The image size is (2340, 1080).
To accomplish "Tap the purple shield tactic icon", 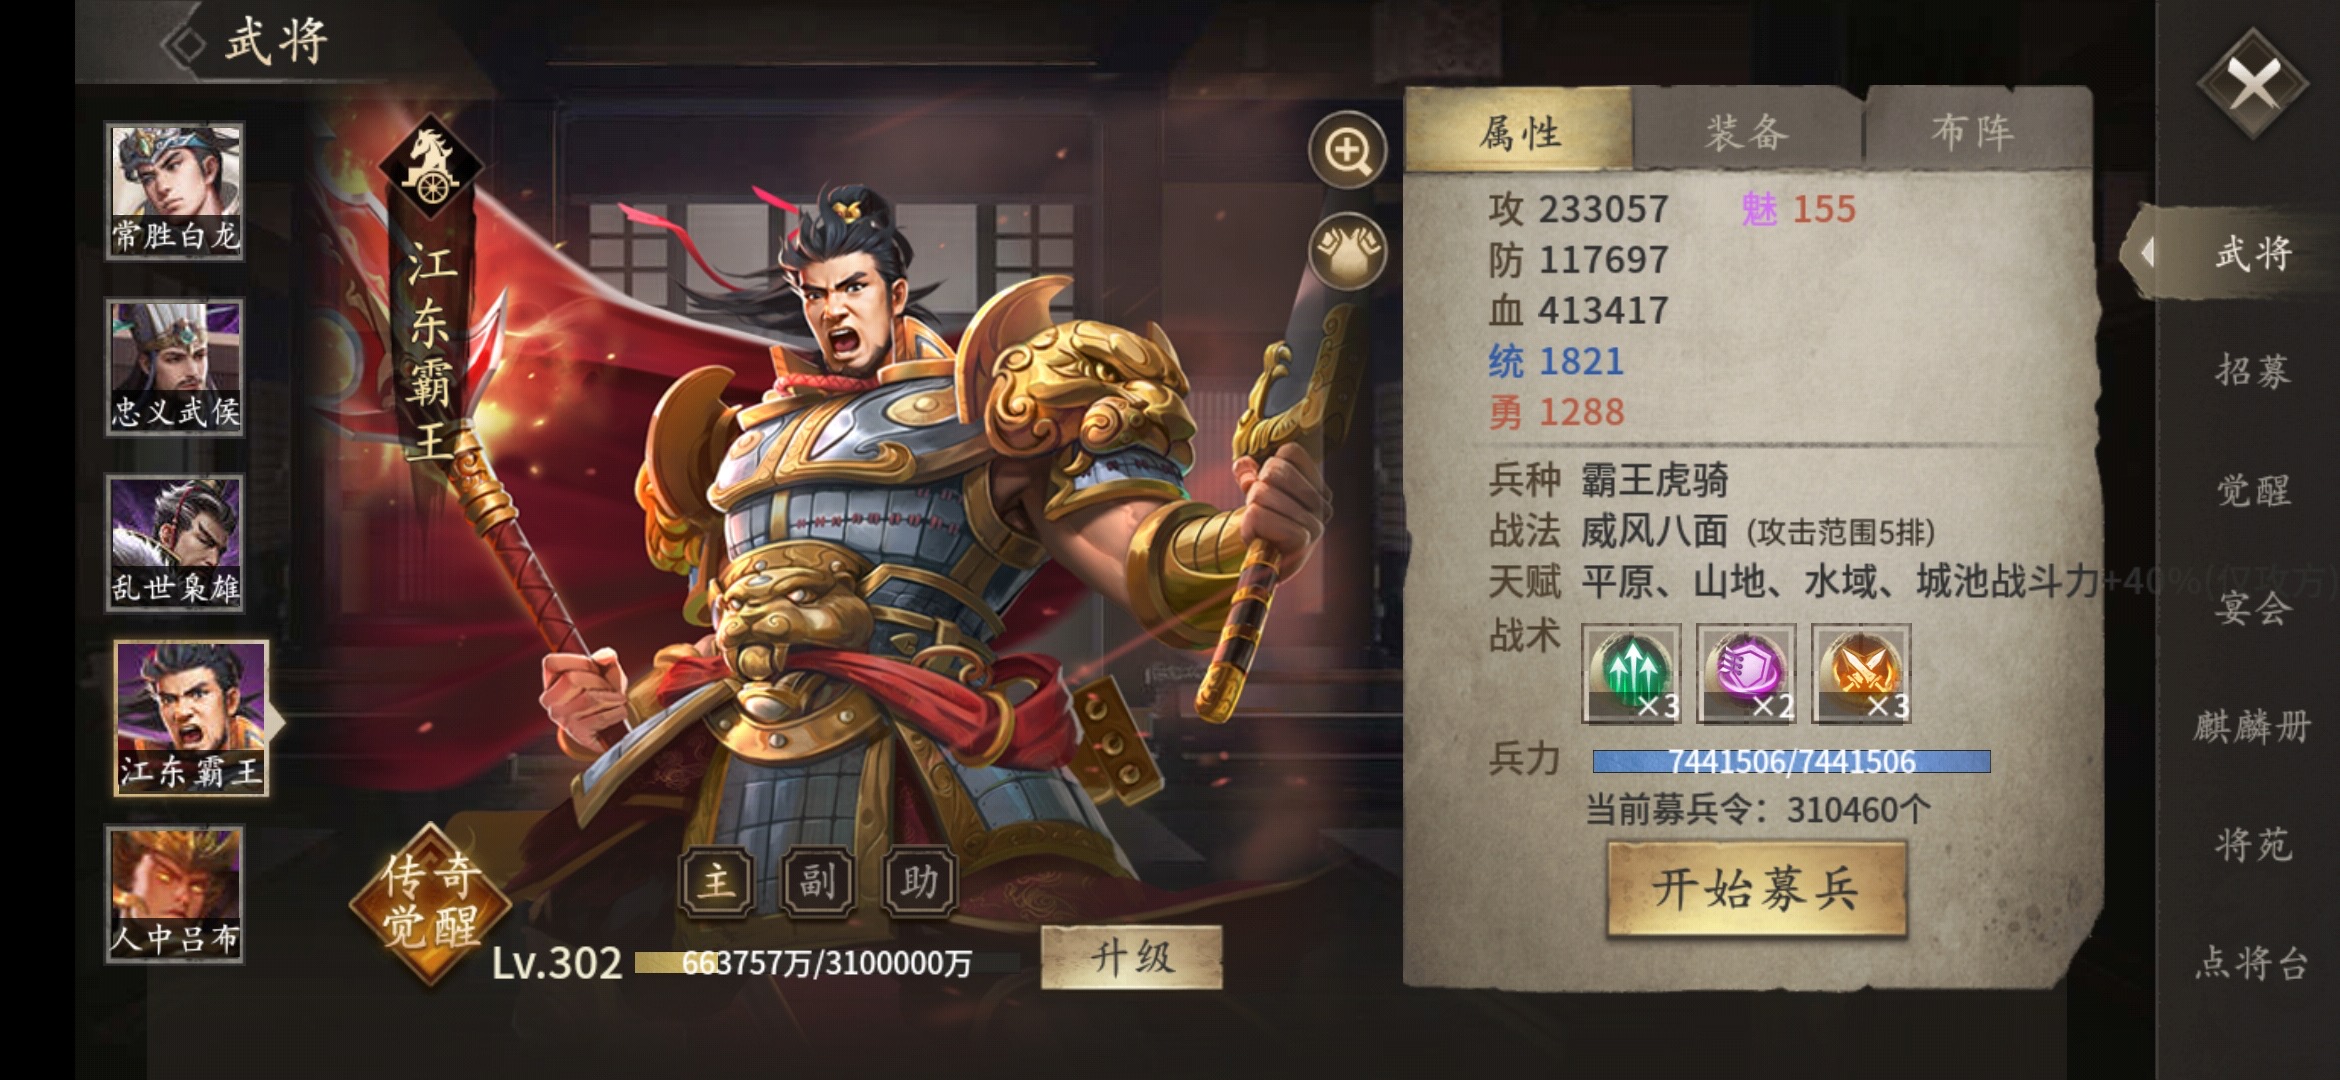I will 1746,673.
